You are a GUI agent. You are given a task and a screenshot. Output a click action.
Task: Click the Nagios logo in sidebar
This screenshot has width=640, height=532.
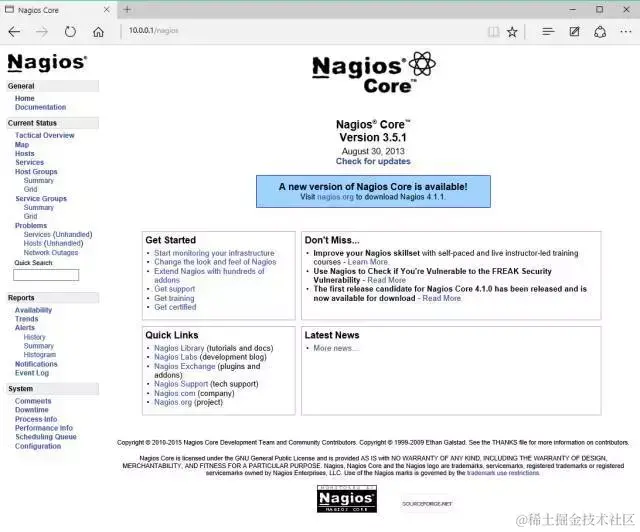(47, 62)
